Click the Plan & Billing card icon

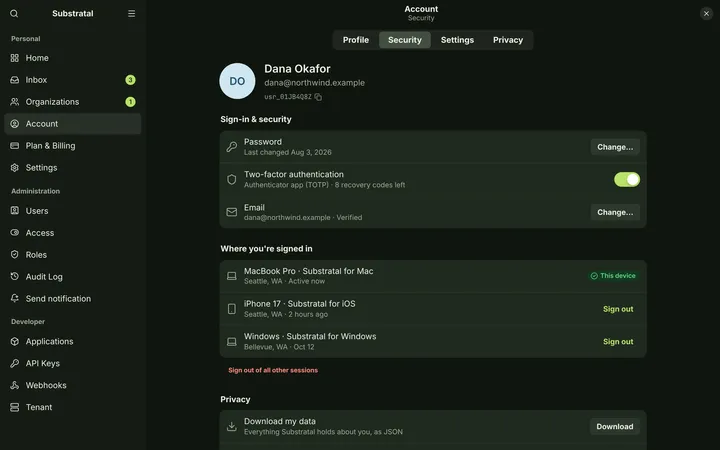pos(15,146)
